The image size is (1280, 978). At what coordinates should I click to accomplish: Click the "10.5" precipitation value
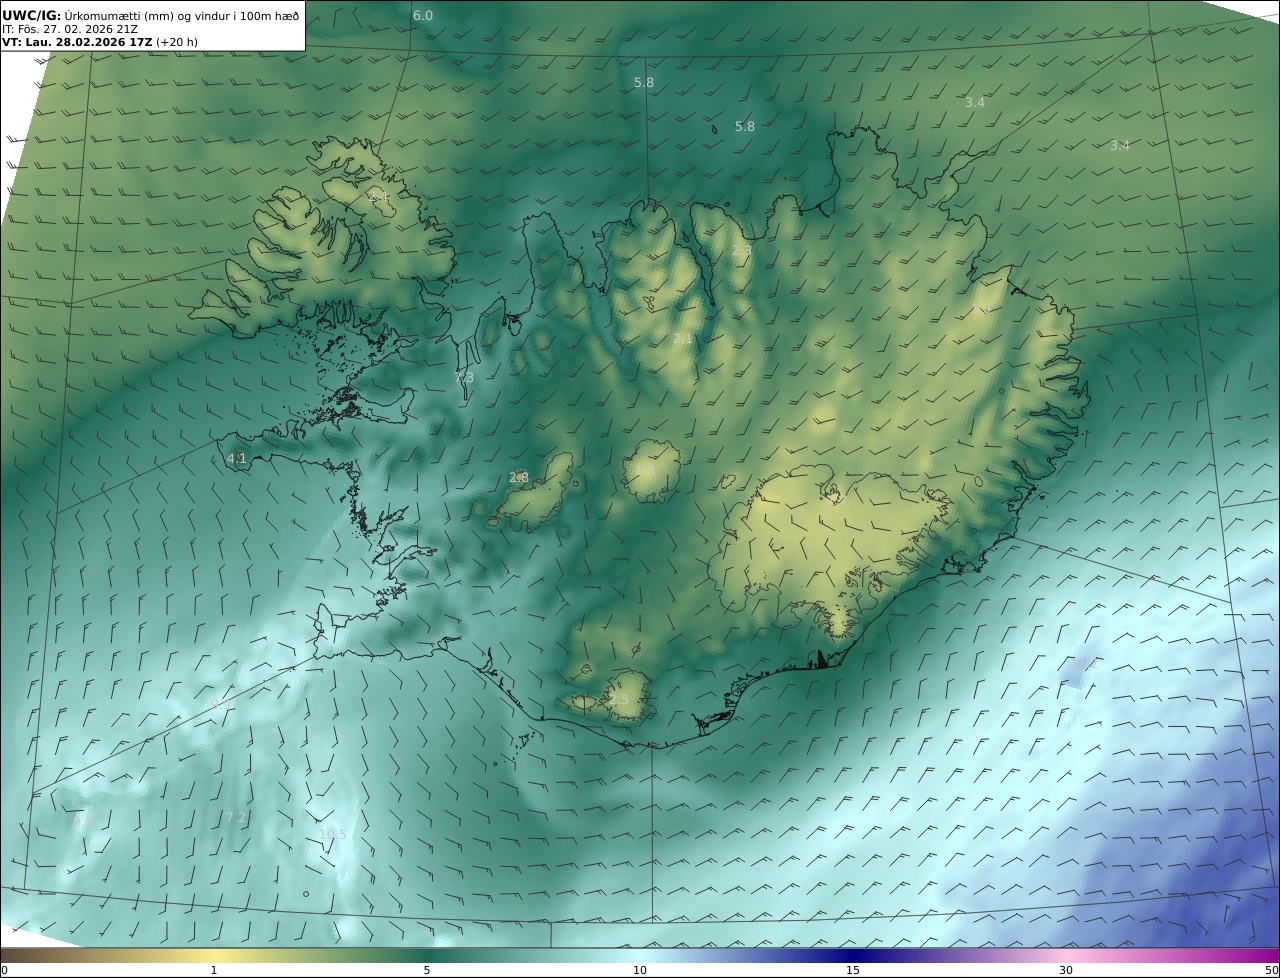(x=333, y=834)
